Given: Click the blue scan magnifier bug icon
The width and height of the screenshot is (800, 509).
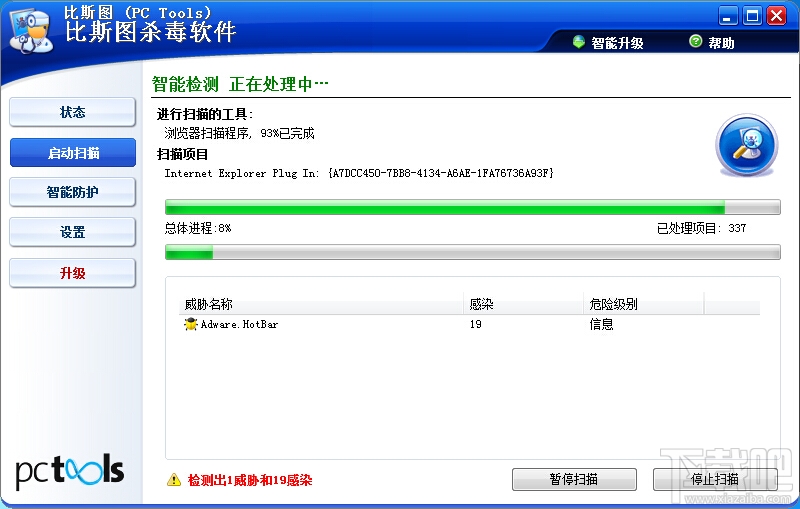Looking at the screenshot, I should pos(747,145).
